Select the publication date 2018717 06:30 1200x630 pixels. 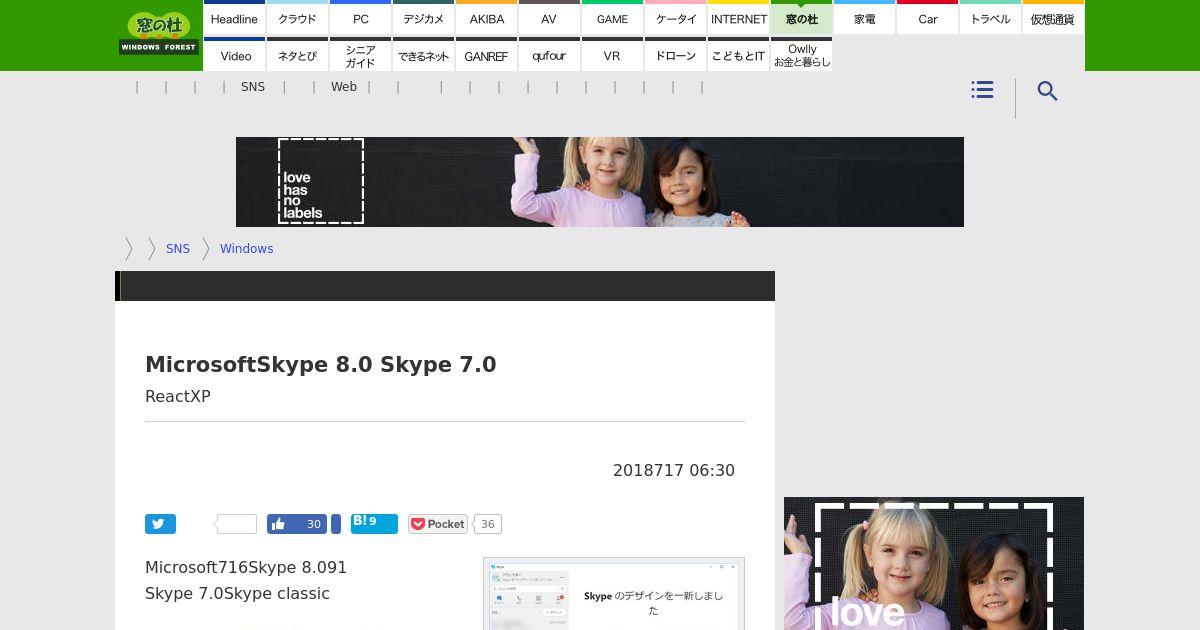[674, 470]
